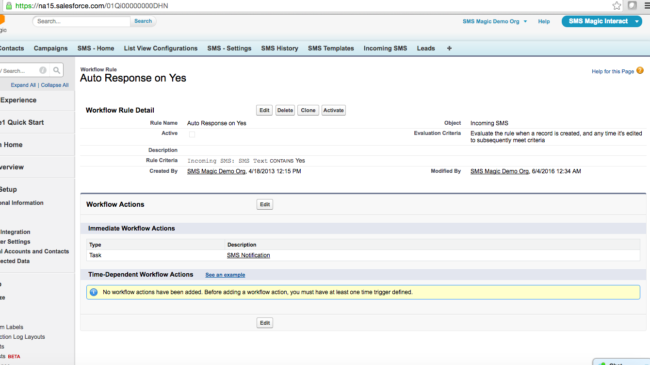Click the sidebar search magnifier icon

point(56,71)
